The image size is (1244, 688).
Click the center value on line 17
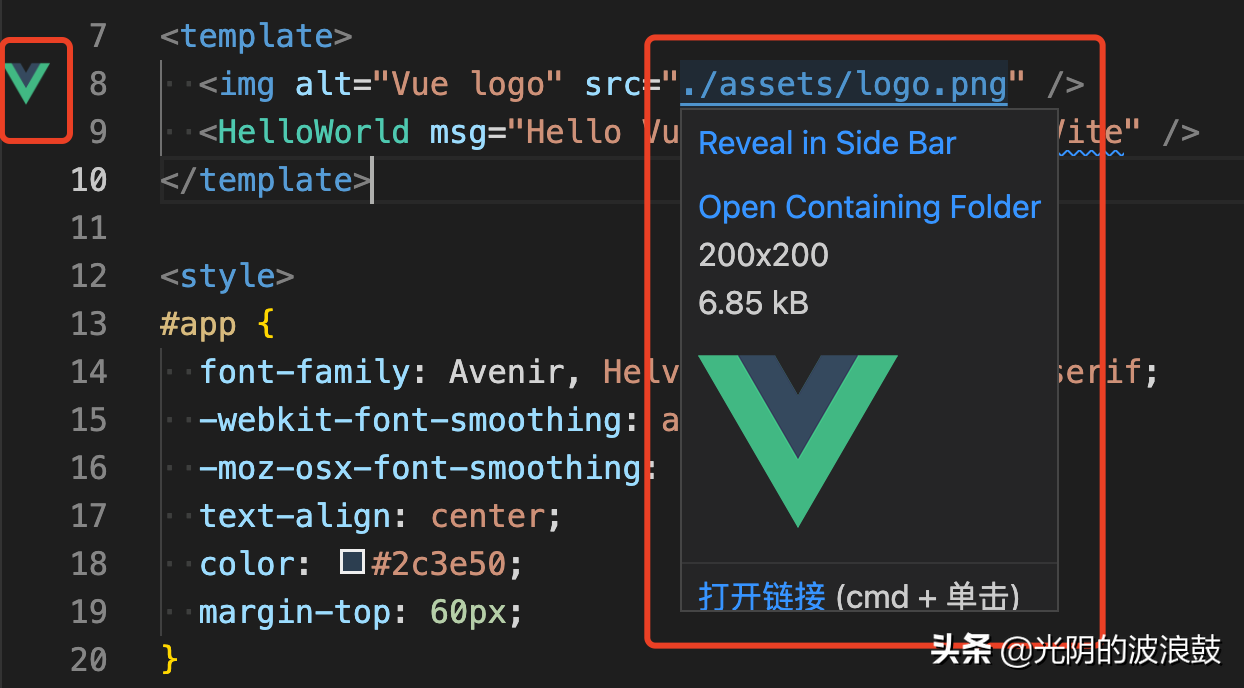[x=488, y=516]
